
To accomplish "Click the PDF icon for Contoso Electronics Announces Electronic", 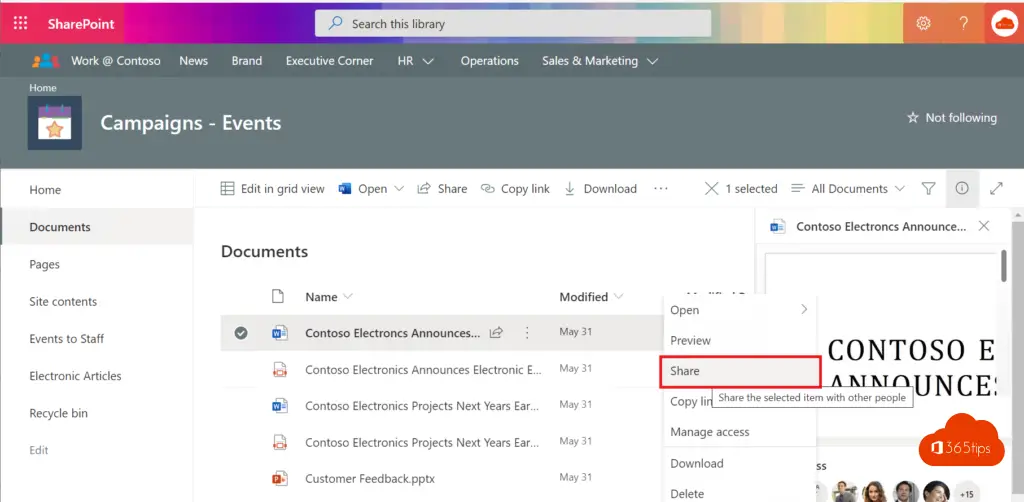I will tap(280, 370).
